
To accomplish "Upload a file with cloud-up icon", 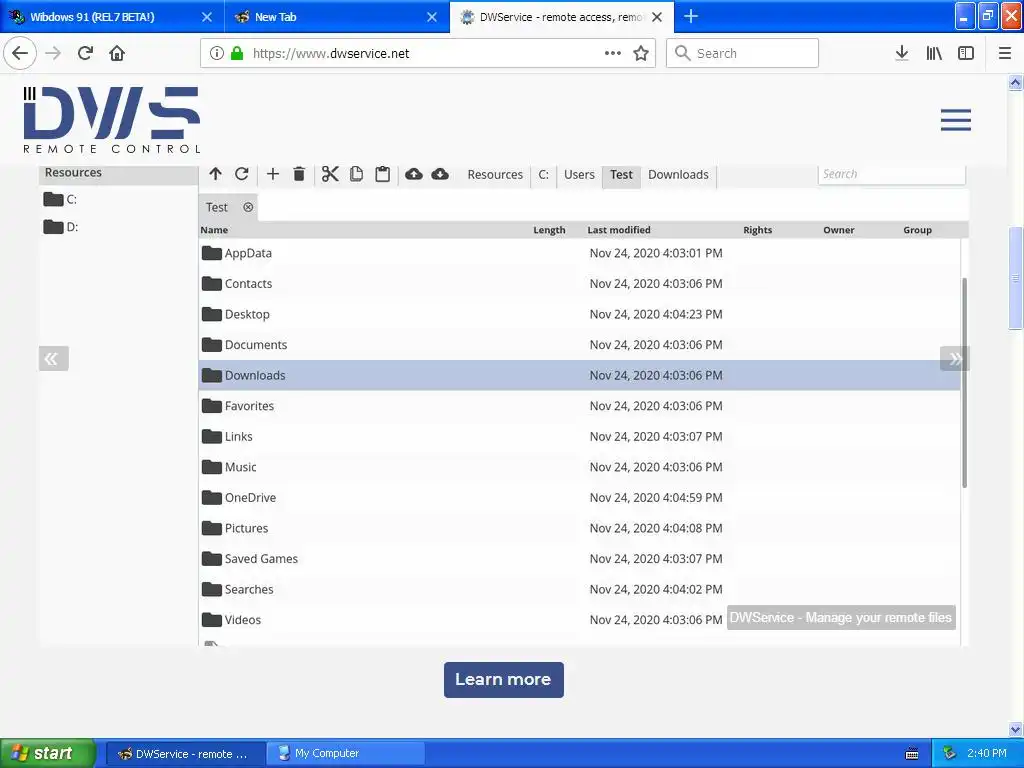I will coord(414,174).
